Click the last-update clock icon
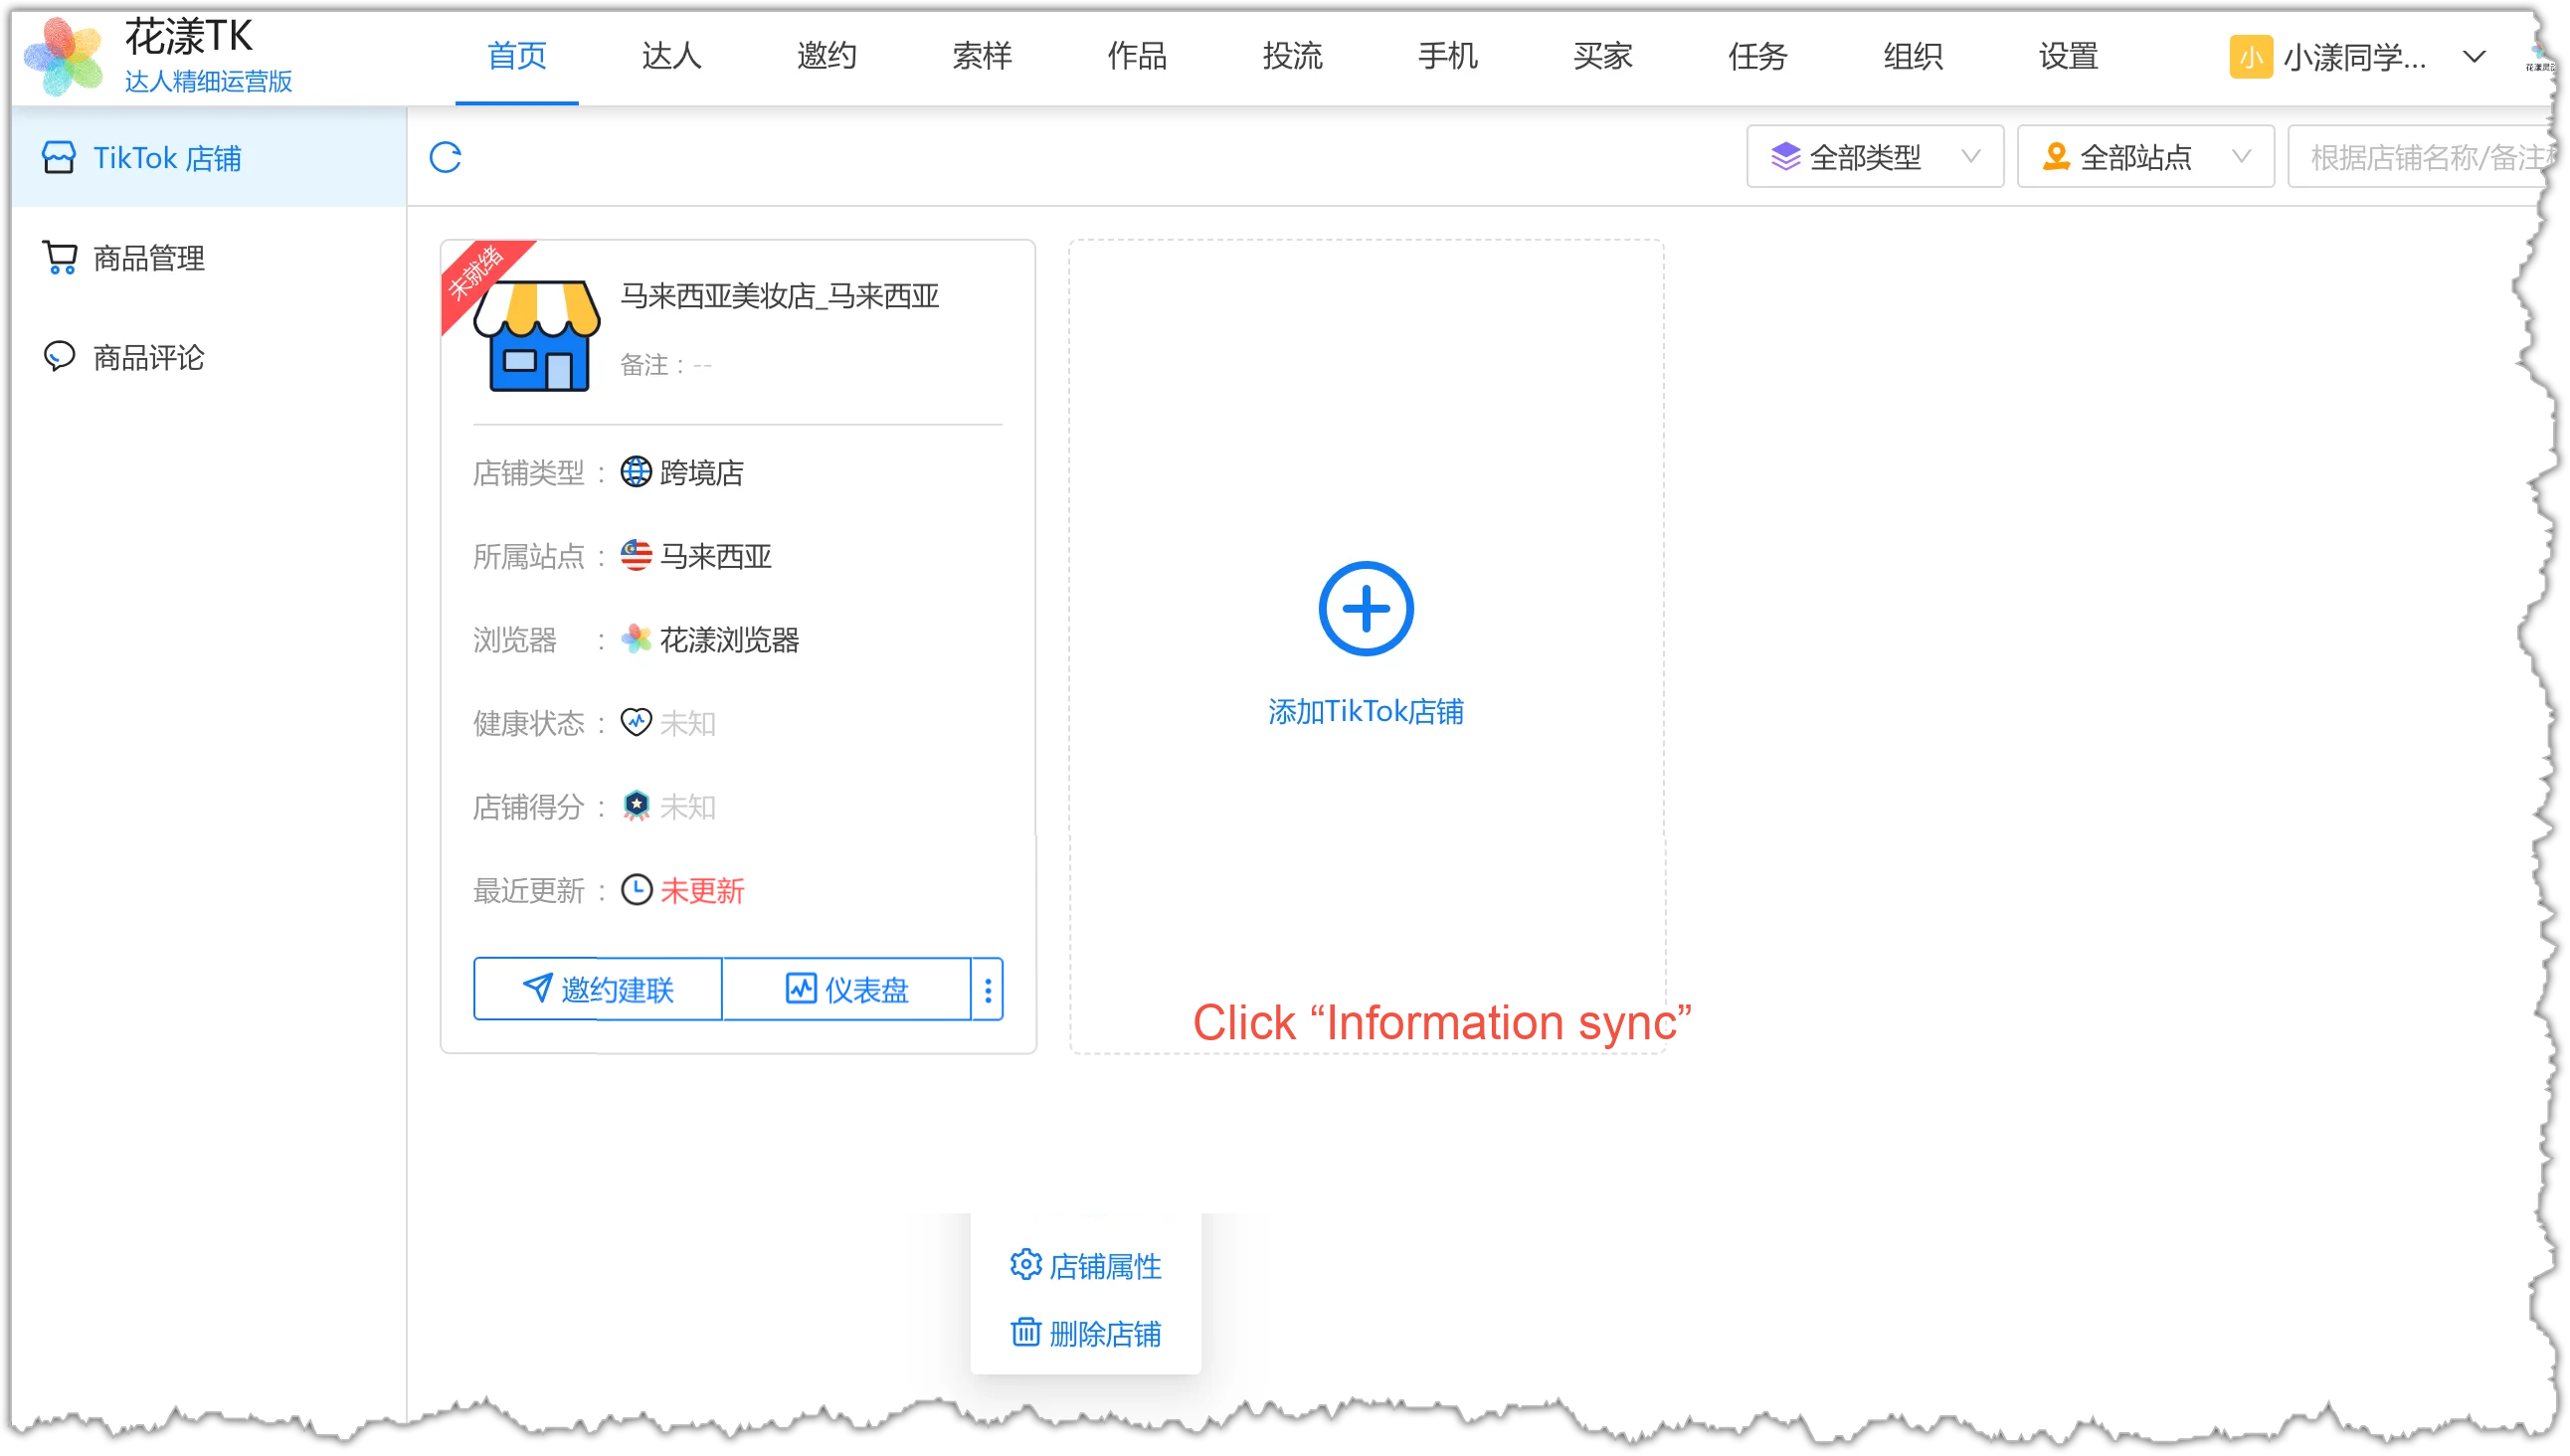The height and width of the screenshot is (1456, 2570). click(x=636, y=890)
